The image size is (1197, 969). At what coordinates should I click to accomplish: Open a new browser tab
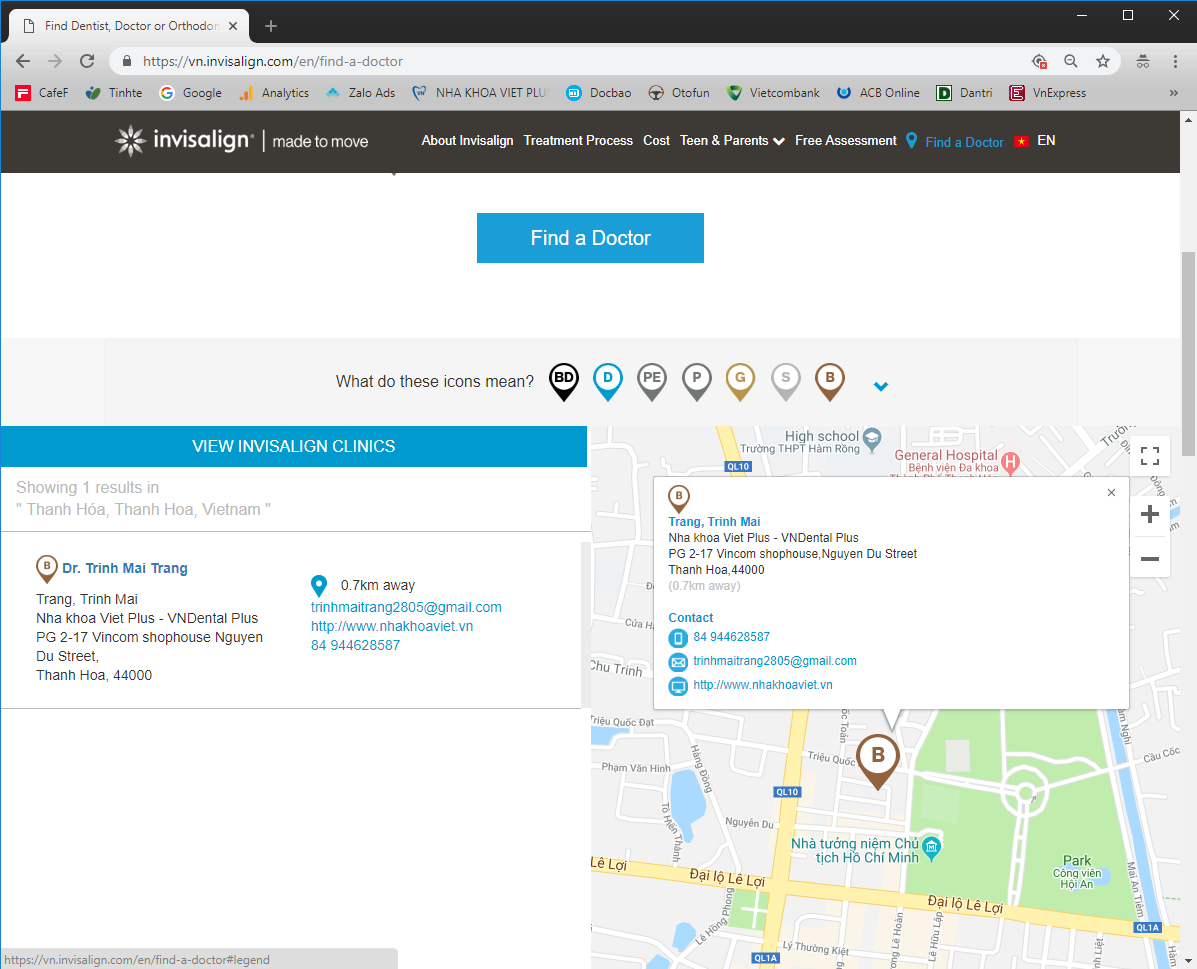click(x=270, y=26)
